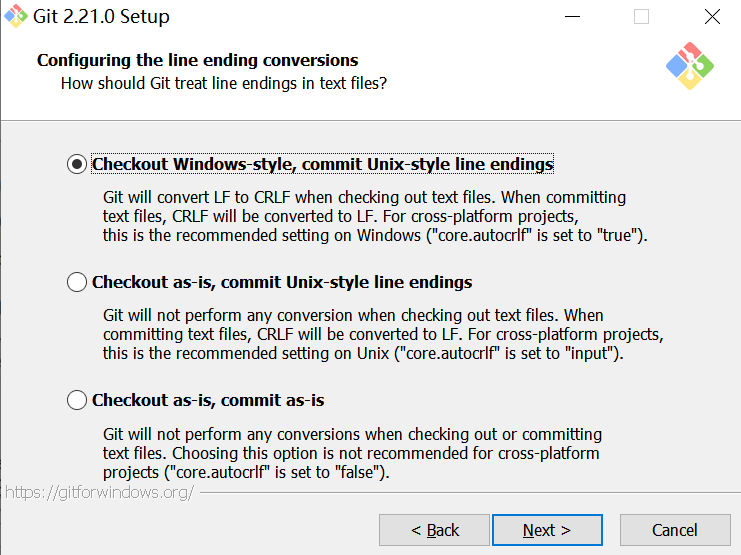Click the bold "Checkout as-is, commit Unix-style" label text

pos(282,282)
